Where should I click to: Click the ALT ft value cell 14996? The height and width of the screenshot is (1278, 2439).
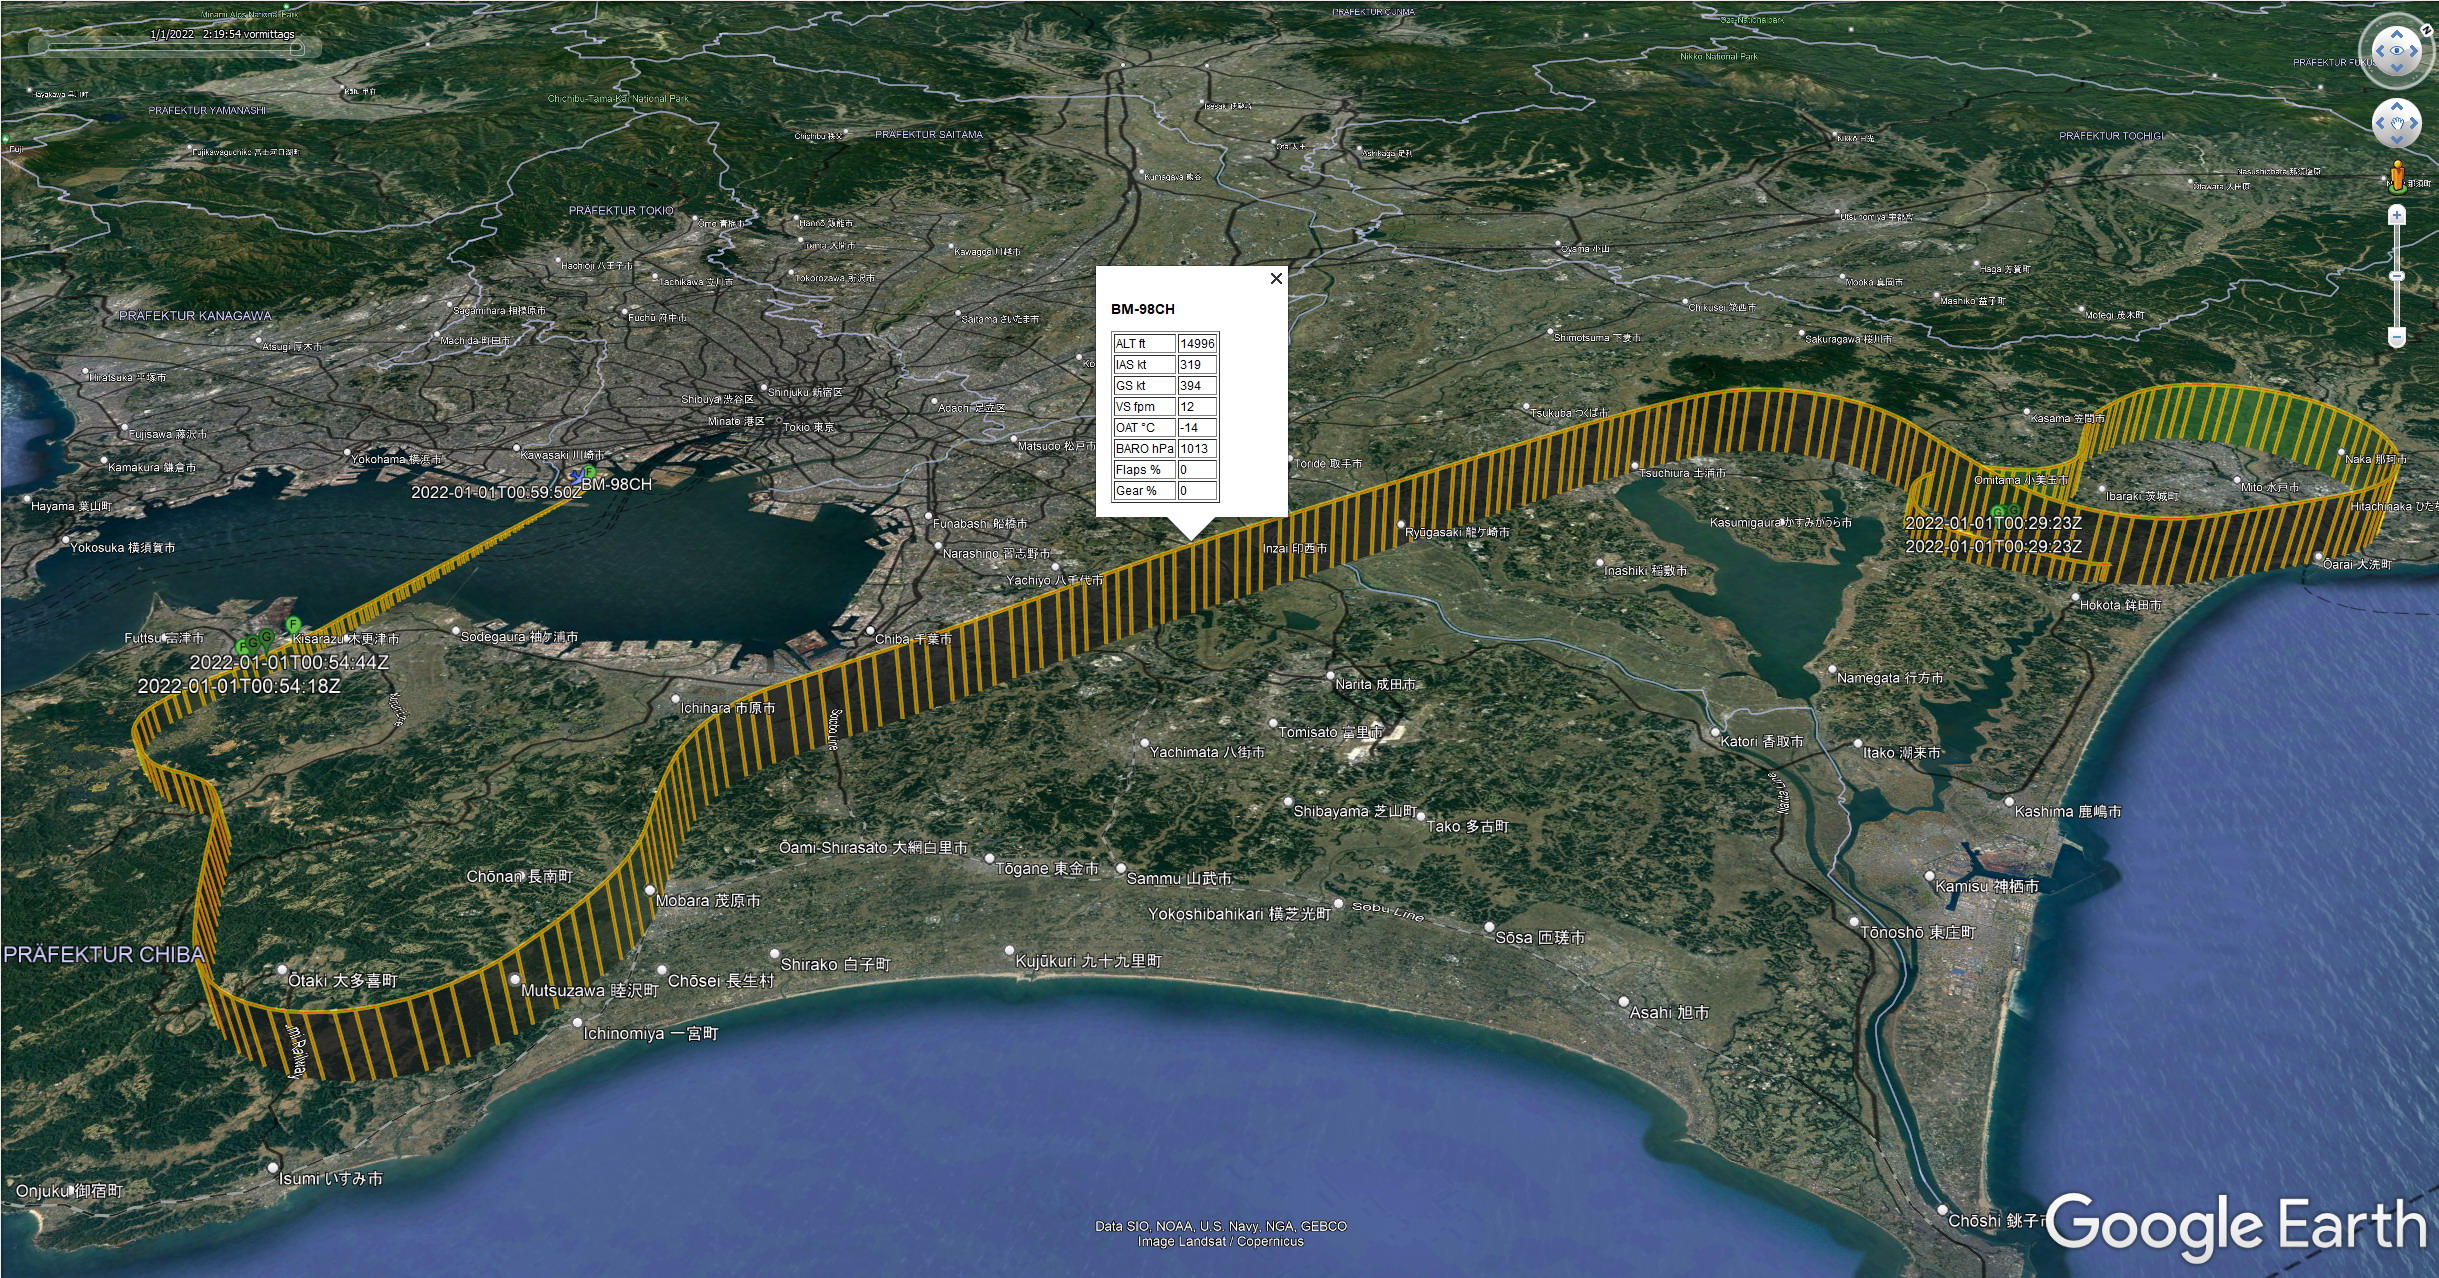[x=1197, y=343]
